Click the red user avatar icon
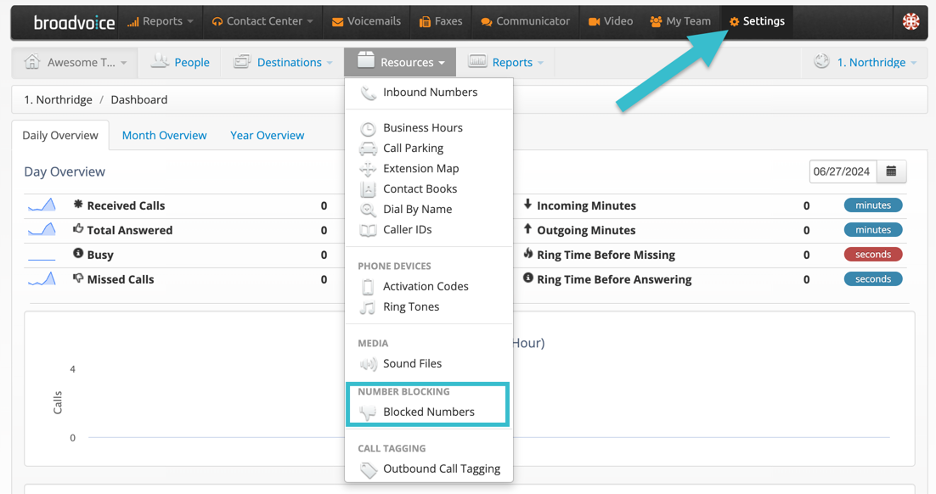This screenshot has height=494, width=936. (910, 21)
